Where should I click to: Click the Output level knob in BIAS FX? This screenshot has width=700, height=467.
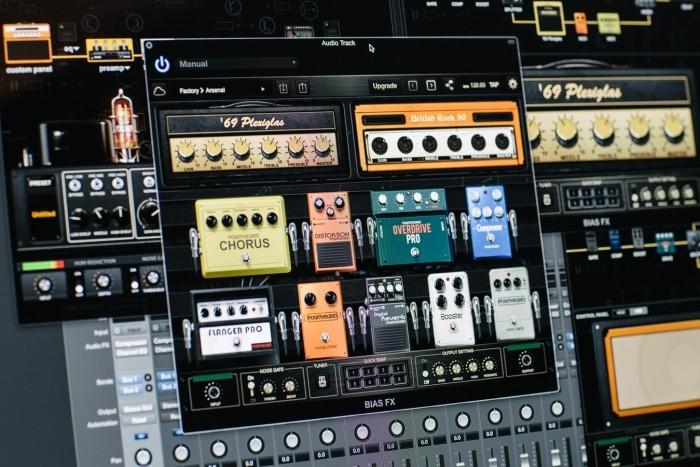pos(525,359)
